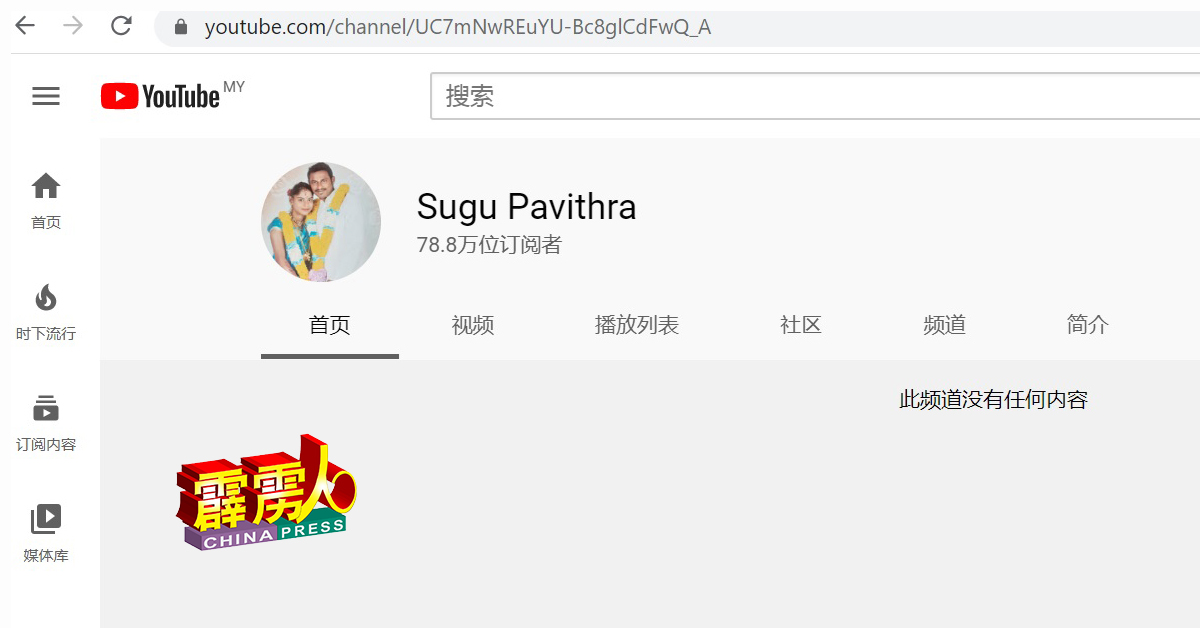Open the 频道 tab
Viewport: 1200px width, 628px height.
[945, 325]
